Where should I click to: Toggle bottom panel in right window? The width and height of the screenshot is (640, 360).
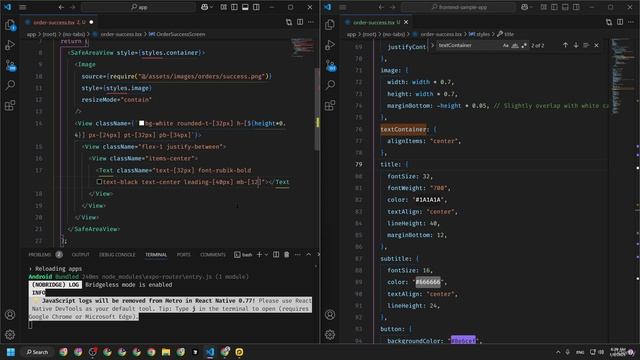(565, 7)
